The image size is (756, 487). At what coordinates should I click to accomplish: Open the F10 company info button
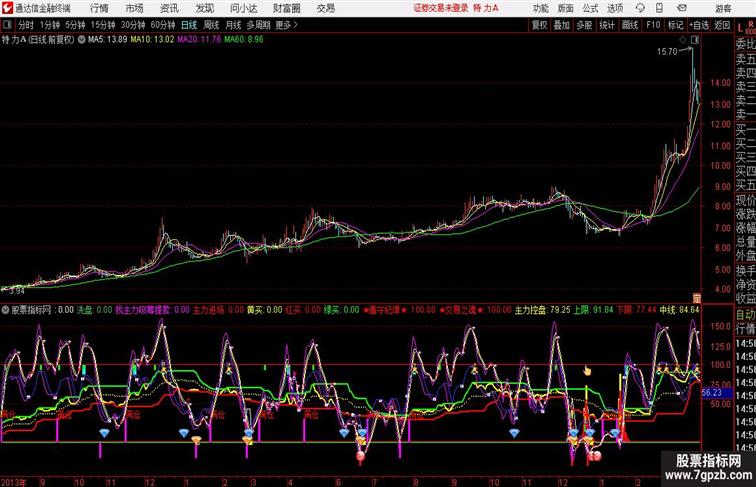click(x=653, y=25)
